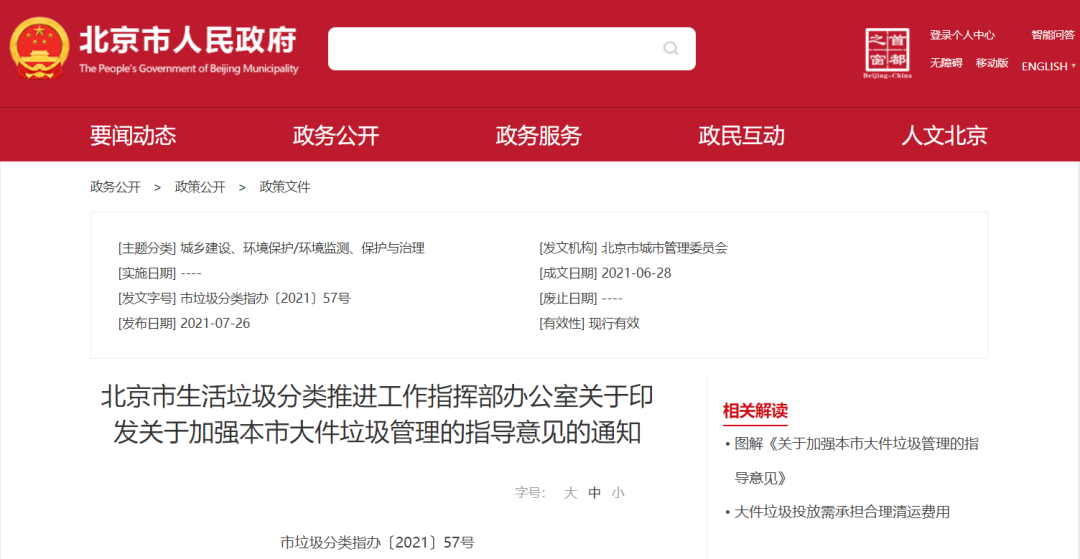Viewport: 1080px width, 559px height.
Task: Open the 政务公开 navigation menu
Action: pyautogui.click(x=336, y=136)
